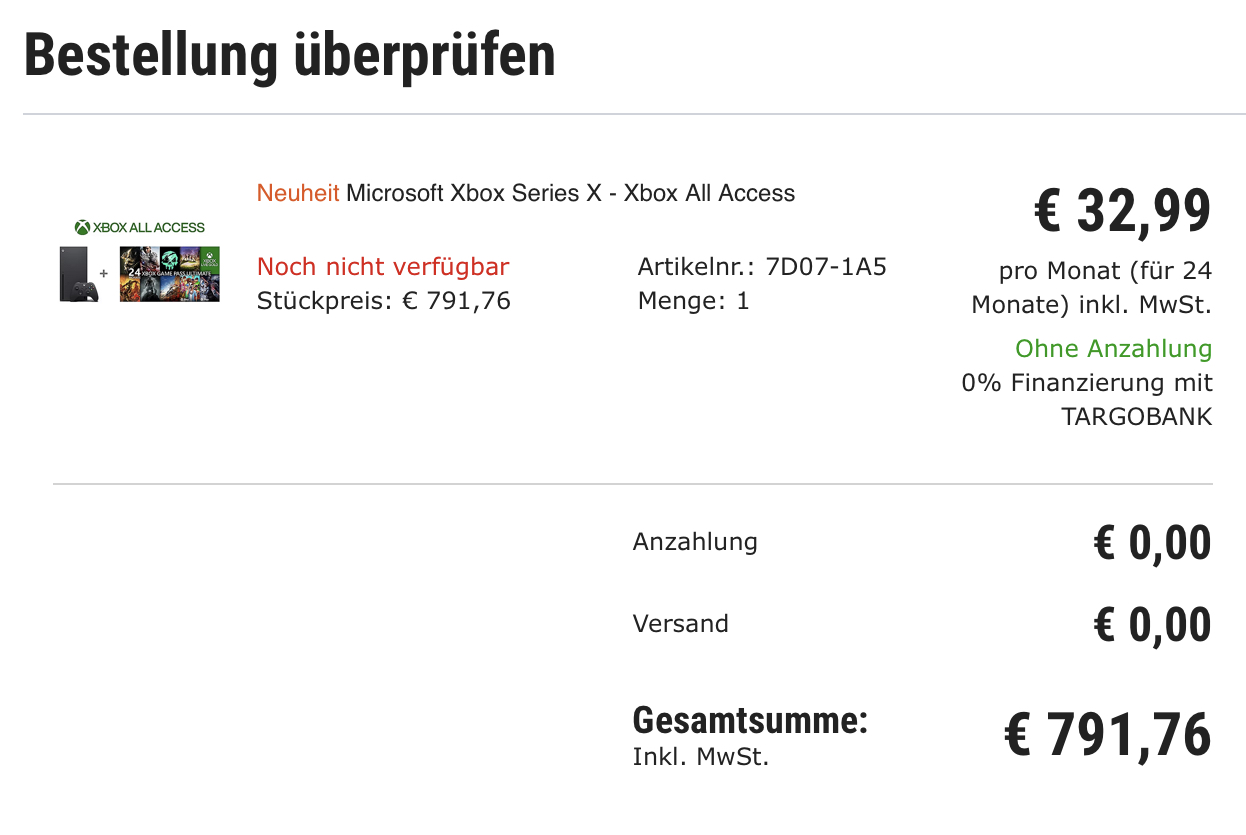The height and width of the screenshot is (835, 1246).
Task: Click the Game Pass Ultimate games collage
Action: 169,274
